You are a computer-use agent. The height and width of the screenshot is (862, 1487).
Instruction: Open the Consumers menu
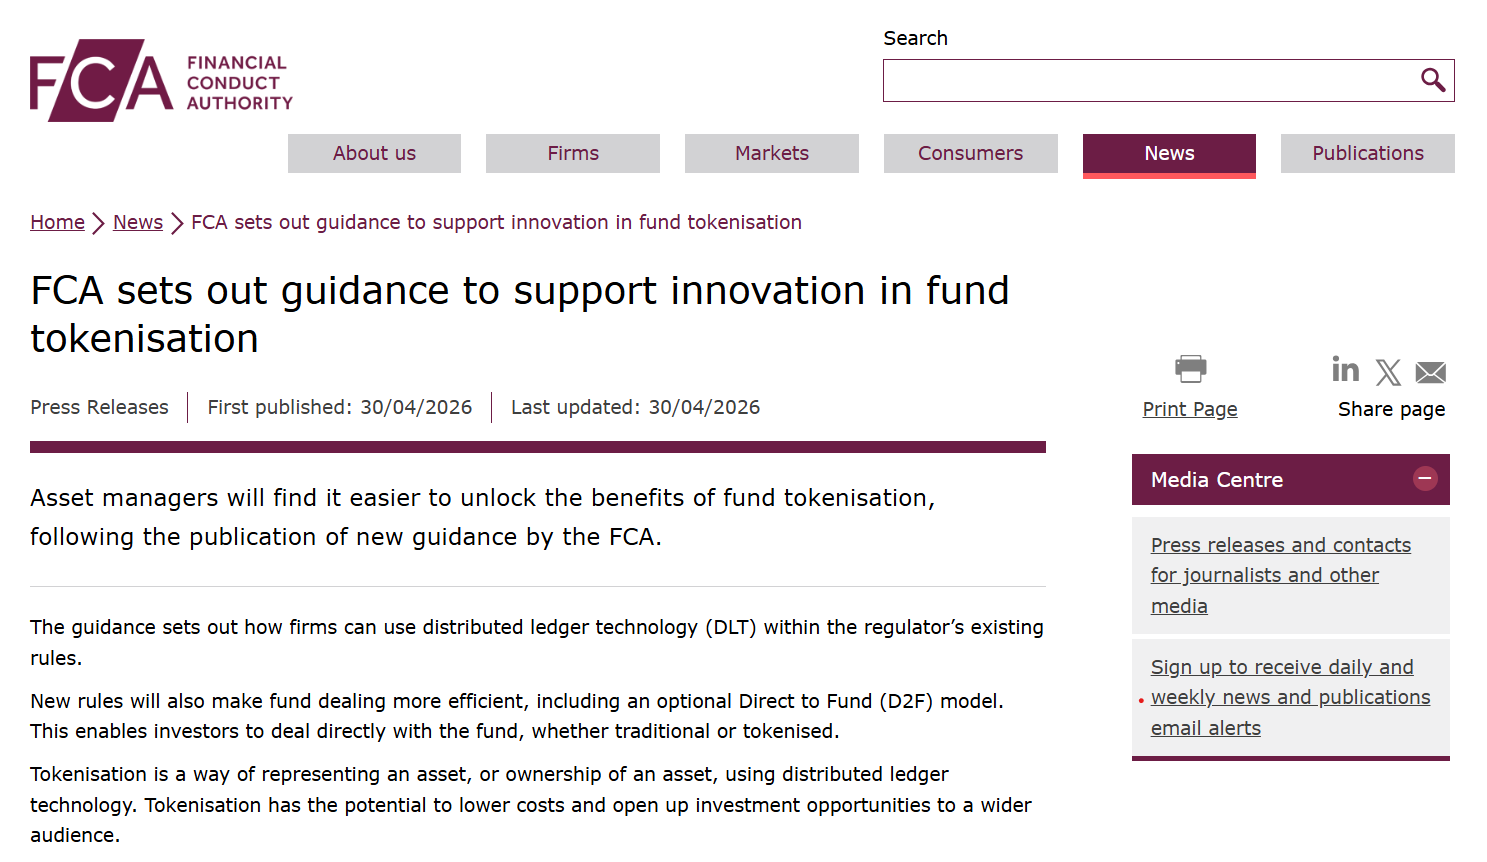pyautogui.click(x=970, y=153)
